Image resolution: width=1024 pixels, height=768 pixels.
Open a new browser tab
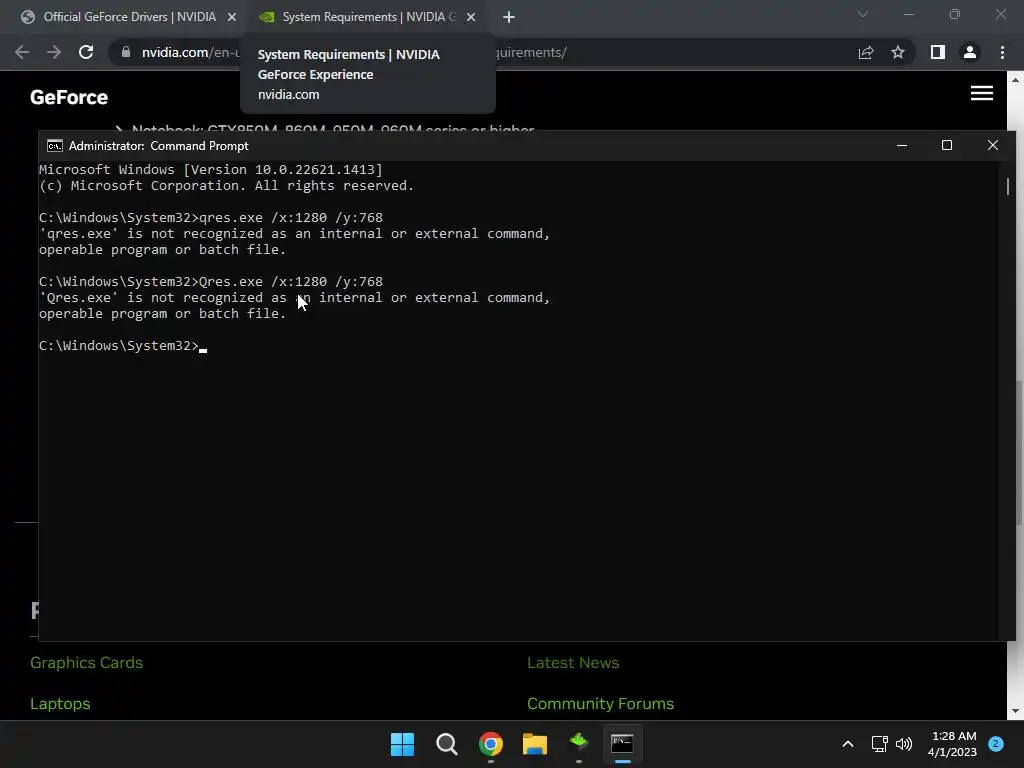point(509,18)
